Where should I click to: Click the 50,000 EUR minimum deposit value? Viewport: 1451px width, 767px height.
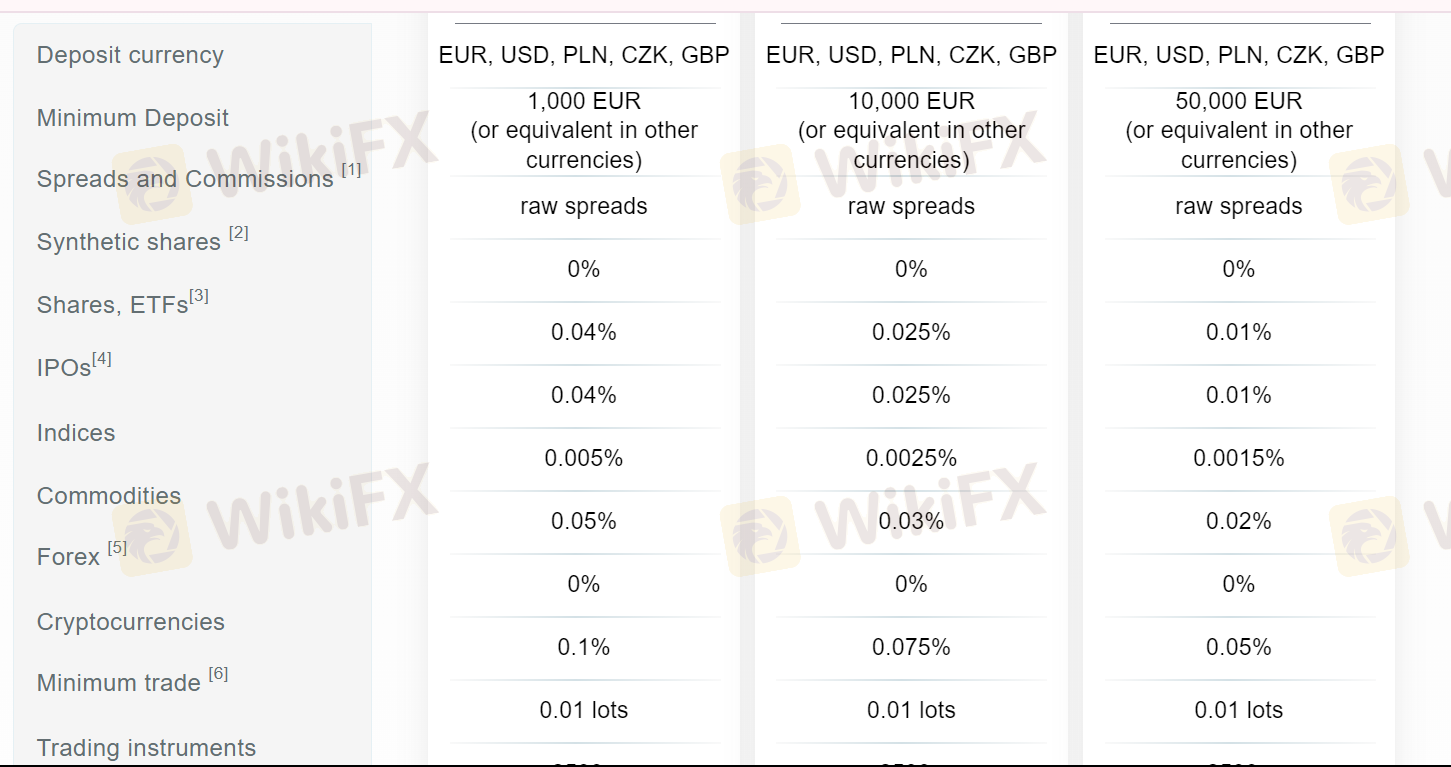(1239, 101)
